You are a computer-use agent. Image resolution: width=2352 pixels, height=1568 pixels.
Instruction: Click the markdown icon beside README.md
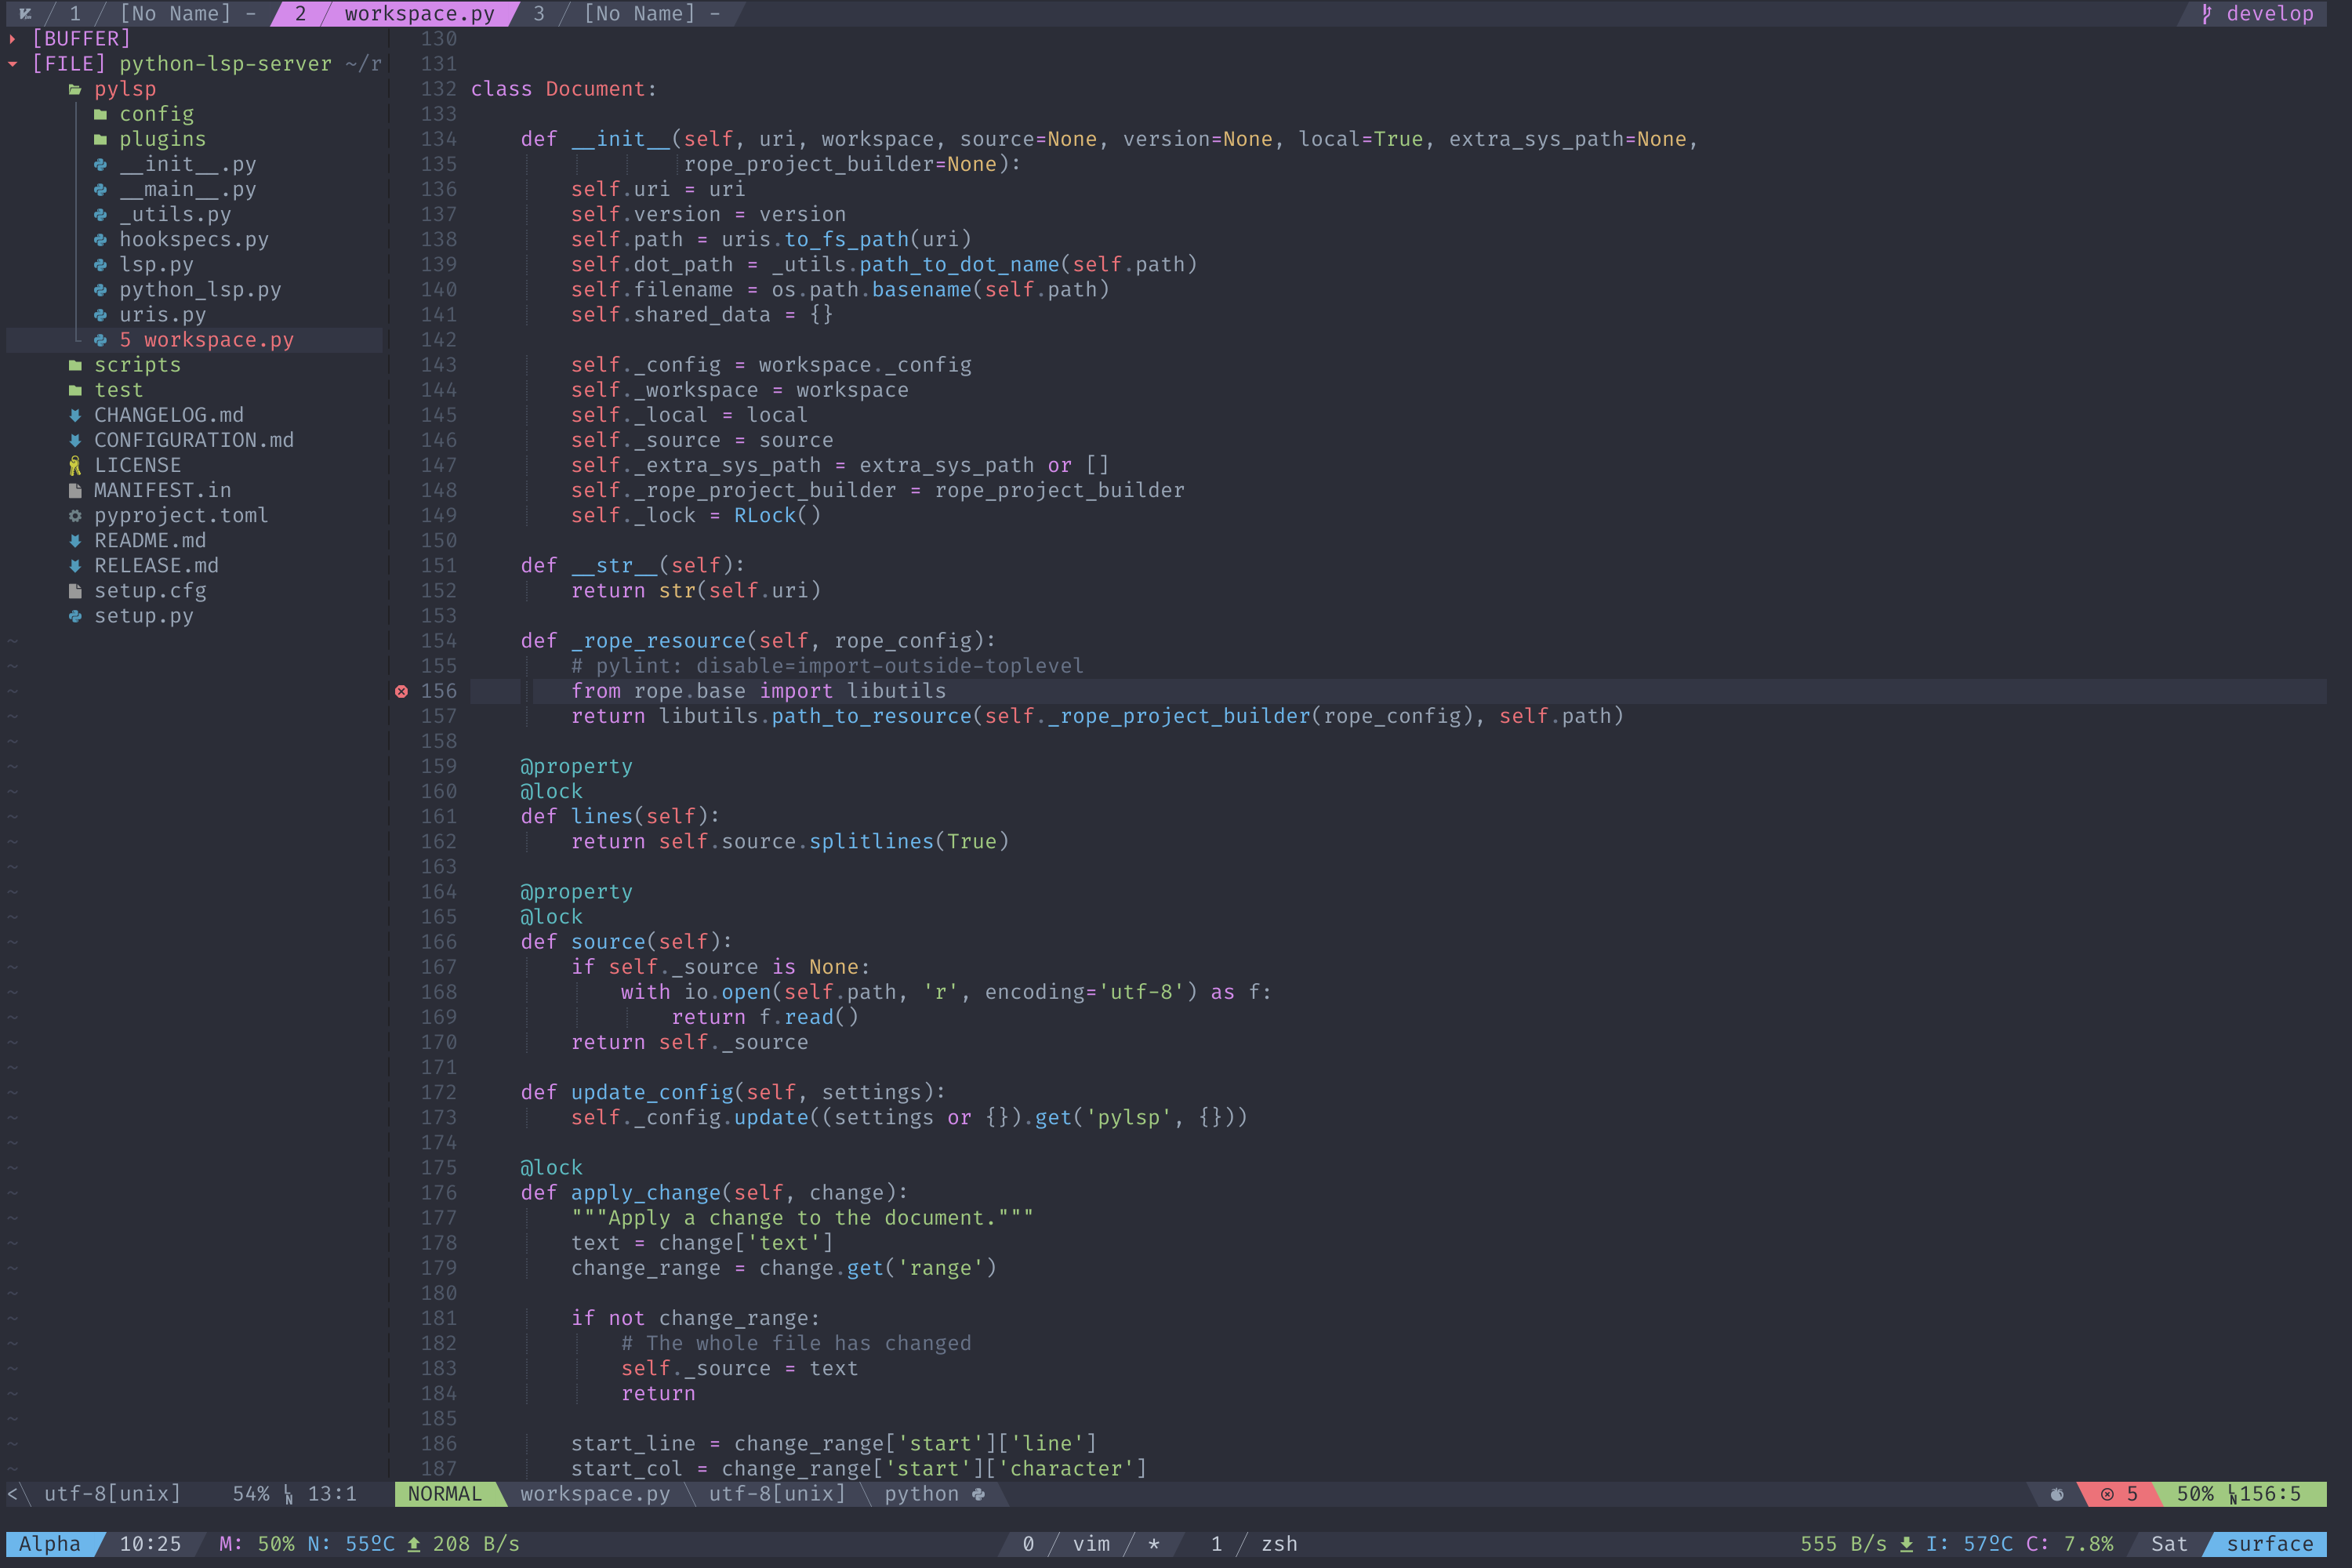click(75, 541)
